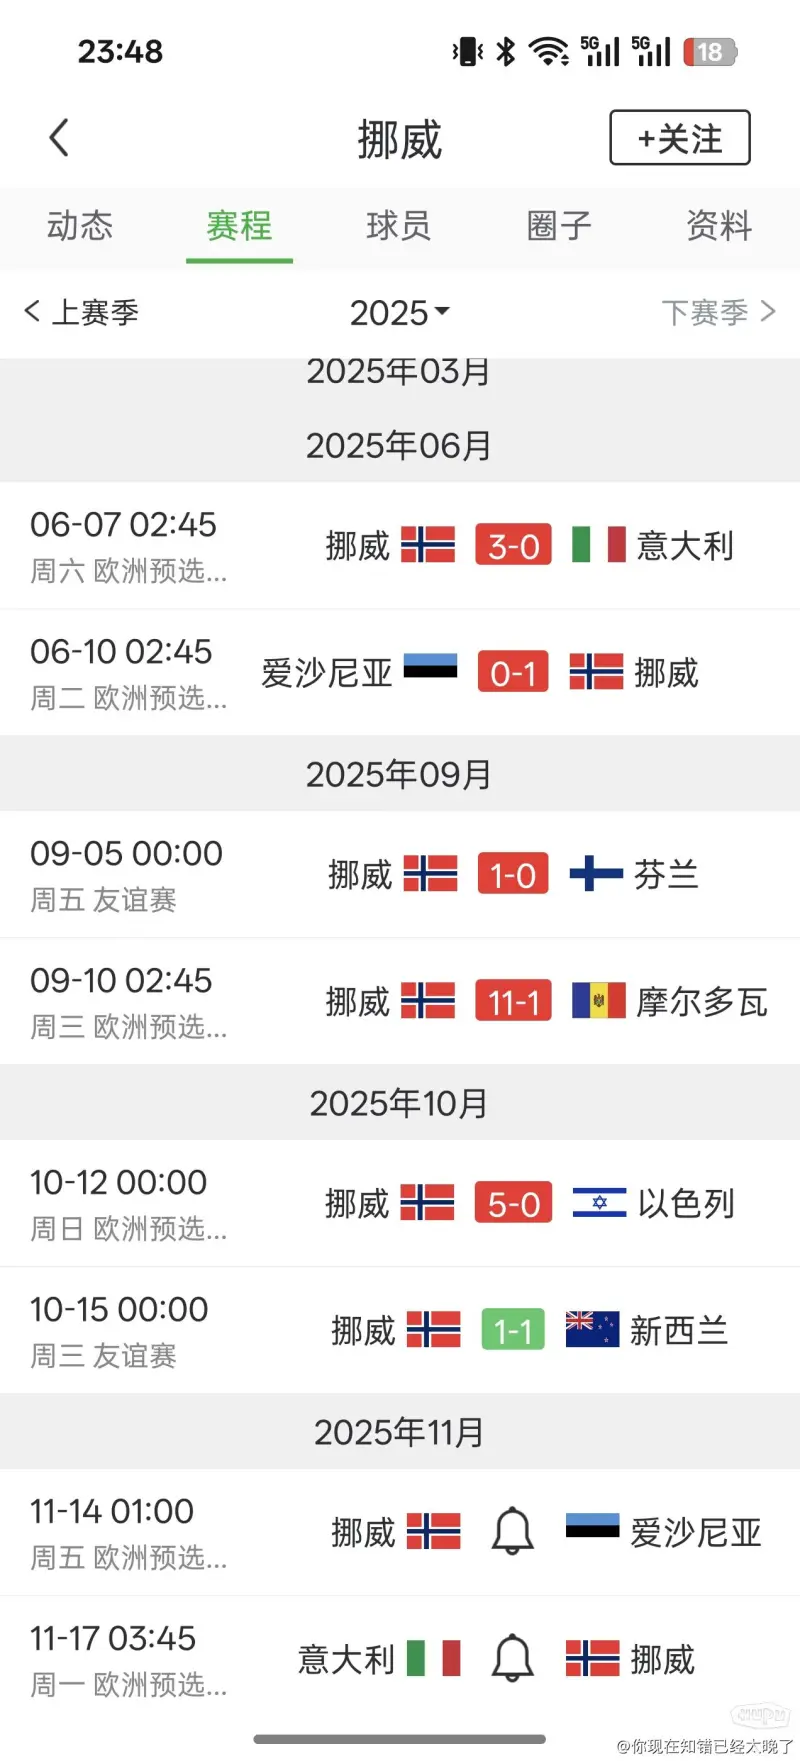The image size is (800, 1761).
Task: Tap the New Zealand flag icon
Action: (592, 1329)
